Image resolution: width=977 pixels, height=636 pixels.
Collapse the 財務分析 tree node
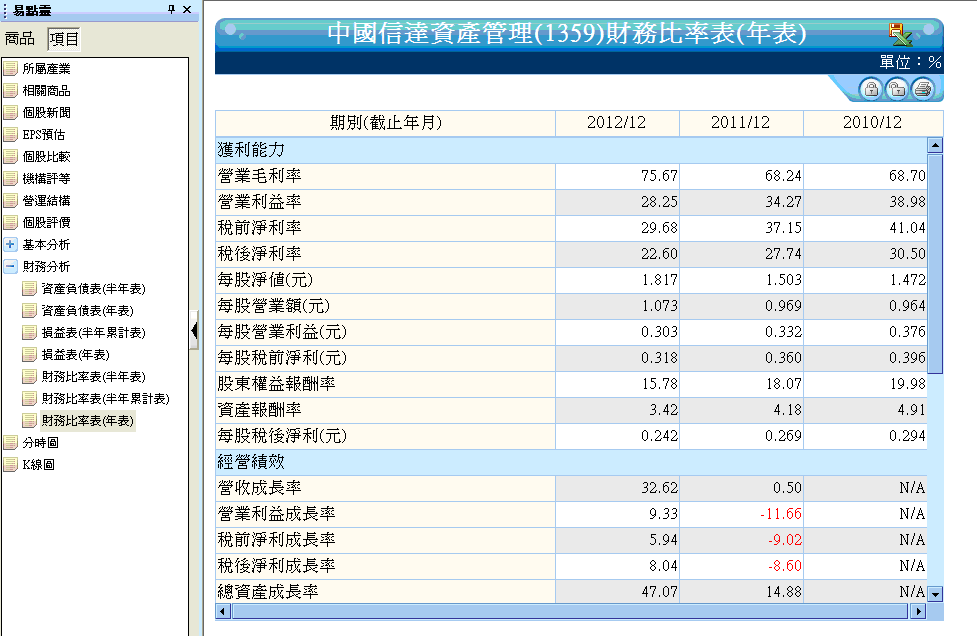pyautogui.click(x=10, y=266)
